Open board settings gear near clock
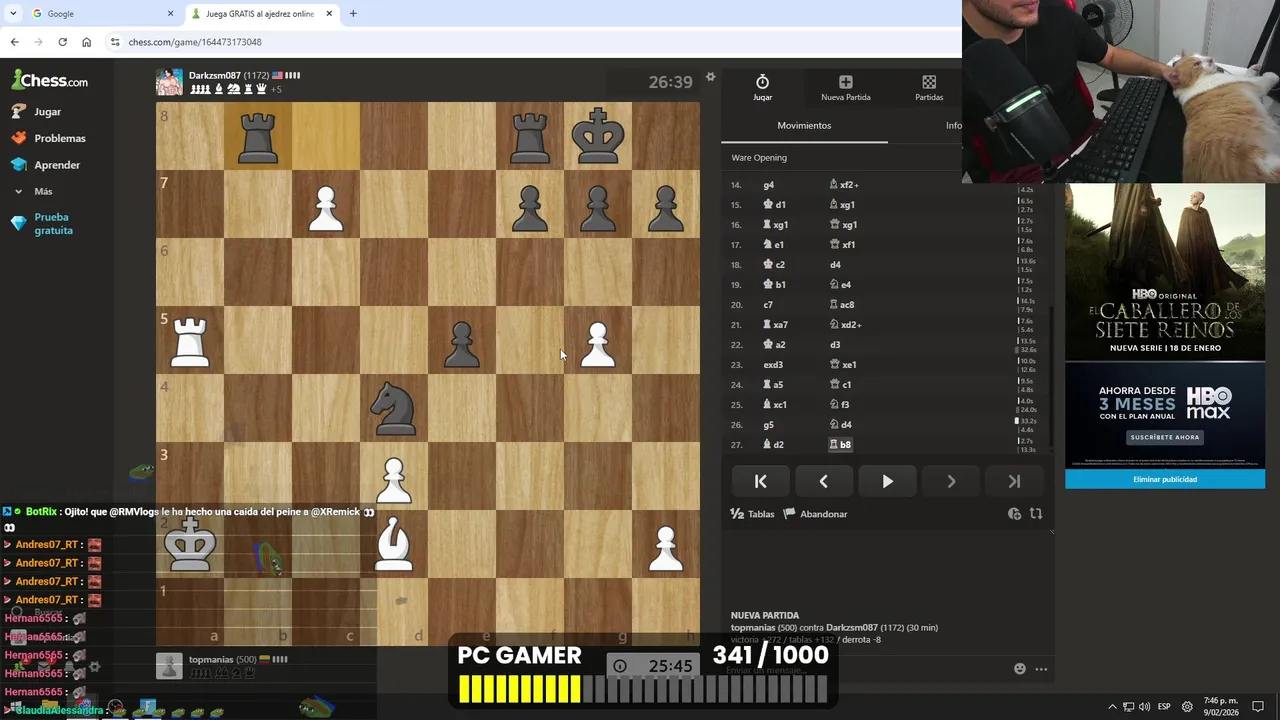 pos(710,77)
